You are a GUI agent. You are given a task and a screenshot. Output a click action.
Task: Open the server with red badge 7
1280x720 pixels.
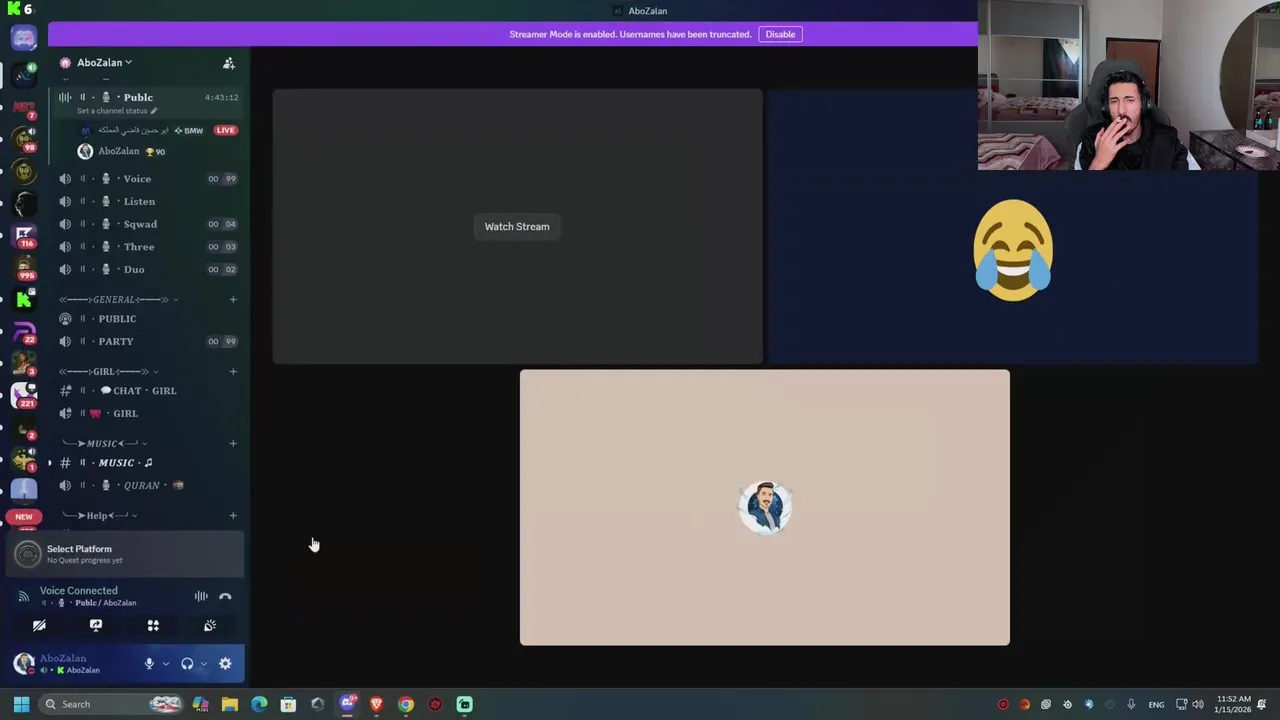24,107
